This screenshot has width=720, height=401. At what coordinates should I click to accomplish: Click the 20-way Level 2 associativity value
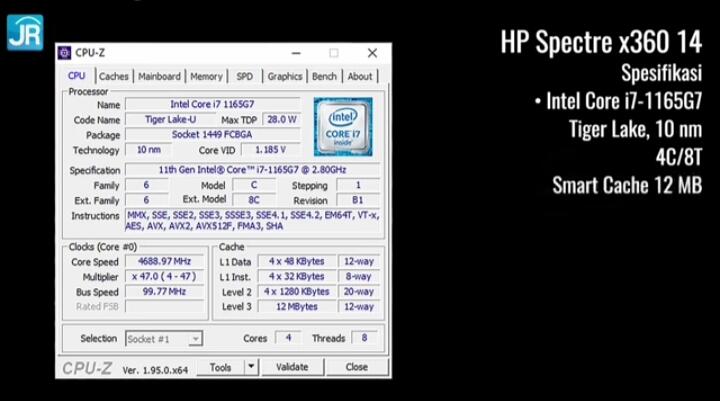point(359,292)
